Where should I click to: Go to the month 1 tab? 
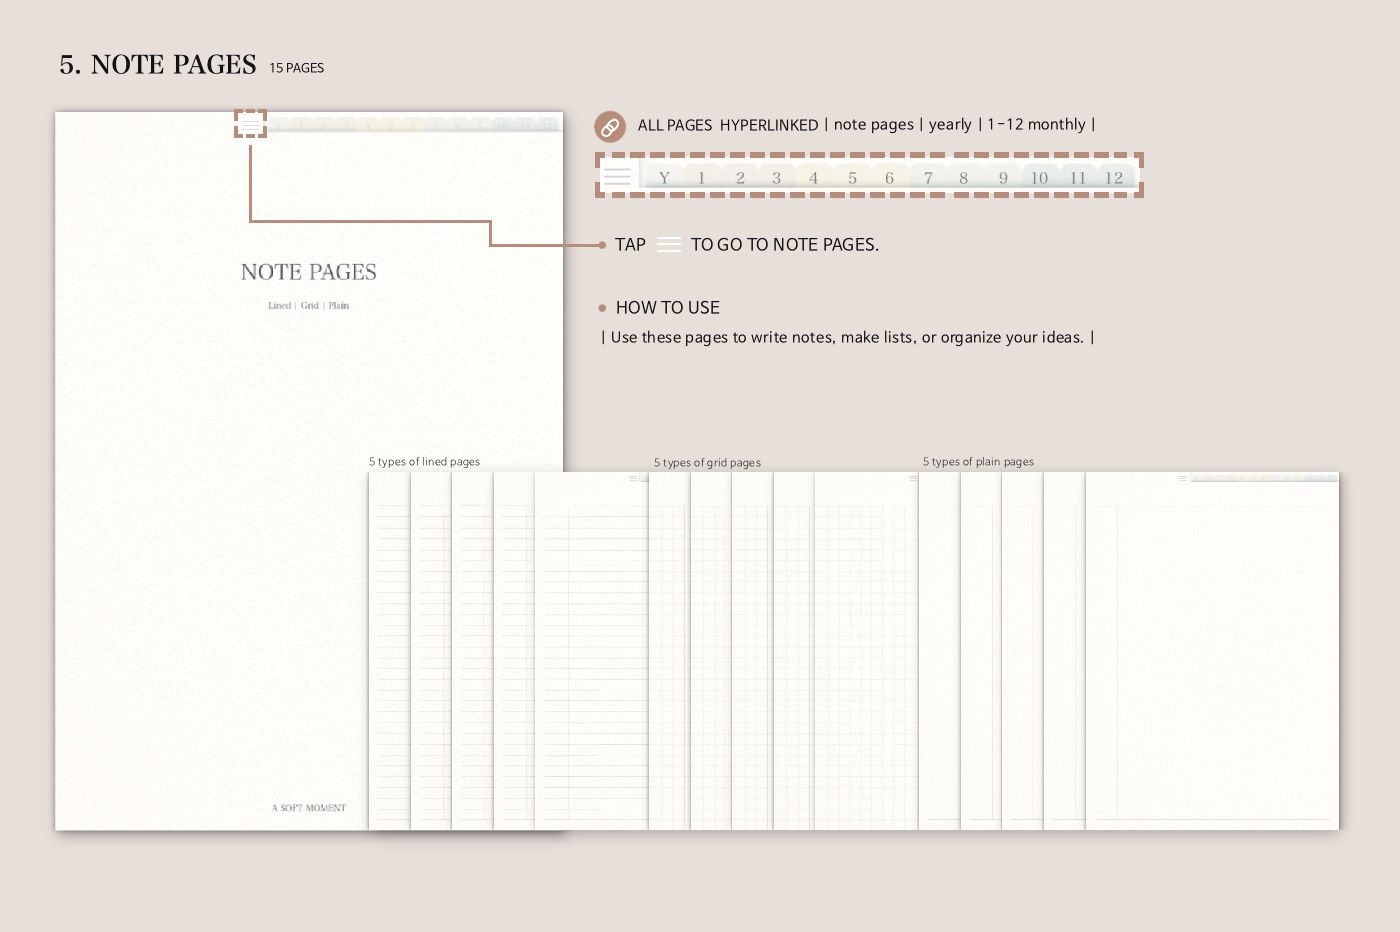[x=701, y=178]
